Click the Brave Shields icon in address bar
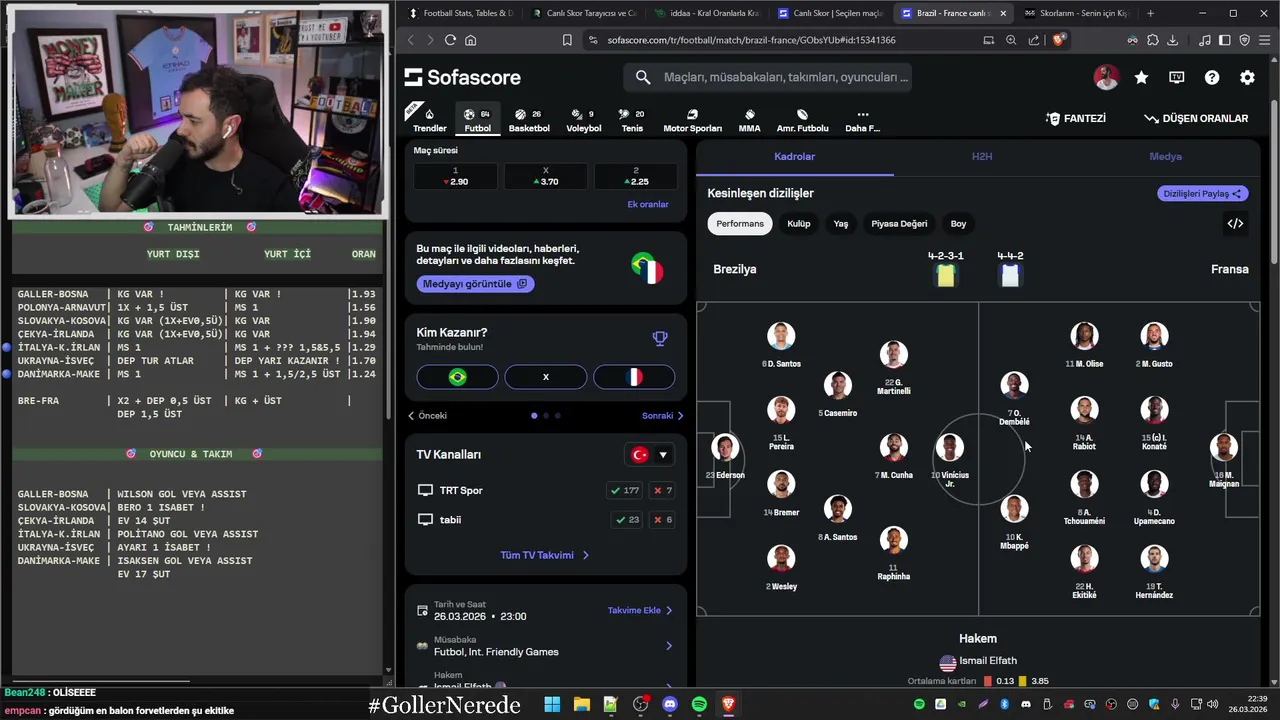Screen dimensions: 1280x720 coord(1060,40)
